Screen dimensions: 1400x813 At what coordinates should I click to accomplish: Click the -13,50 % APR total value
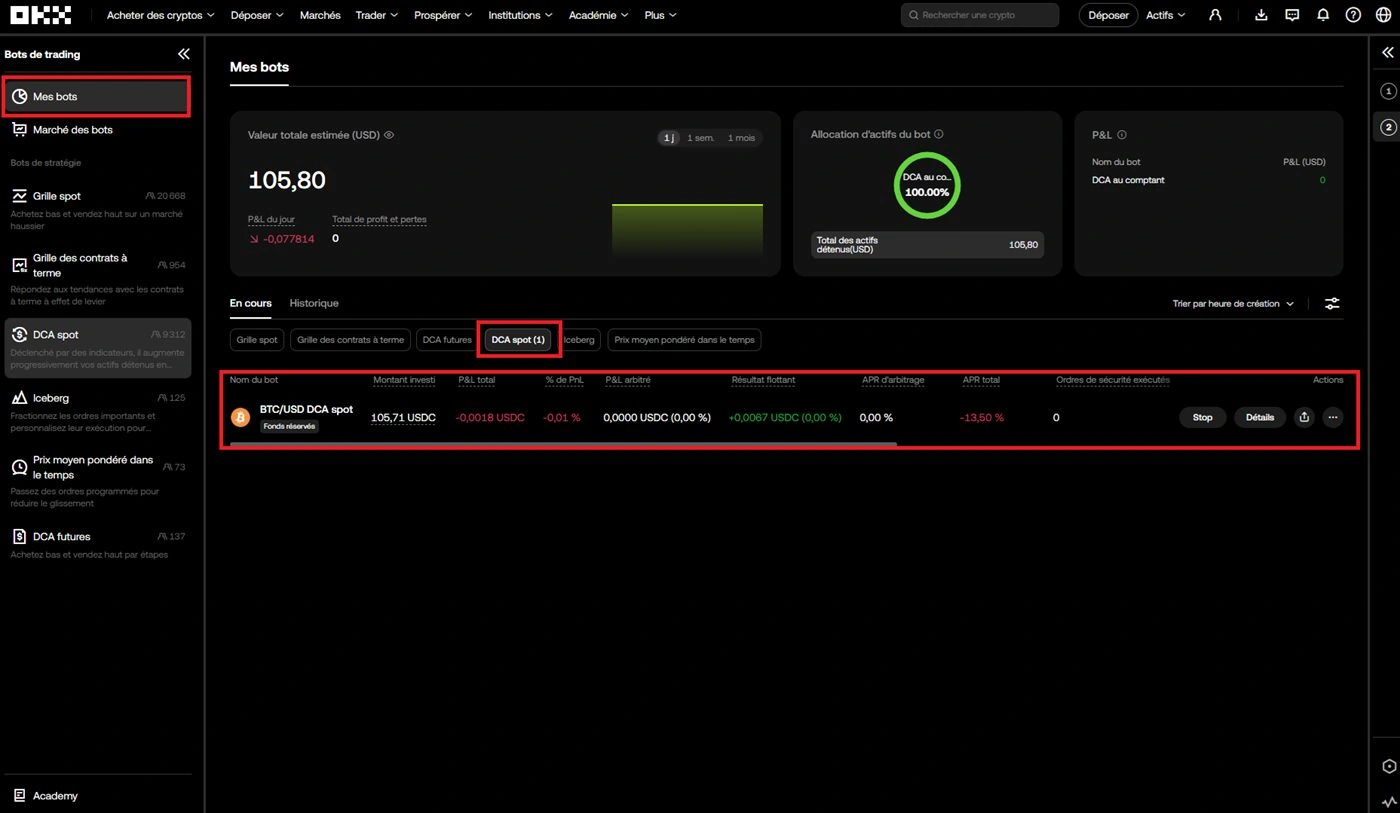coord(981,417)
